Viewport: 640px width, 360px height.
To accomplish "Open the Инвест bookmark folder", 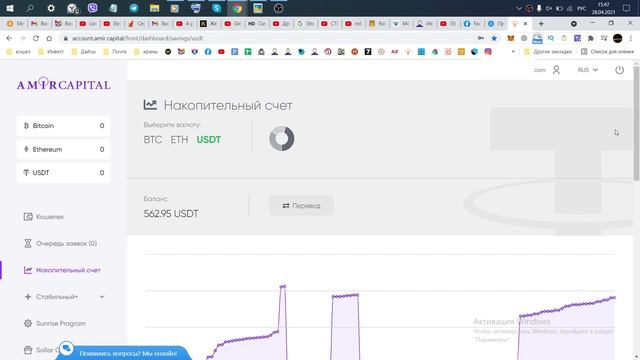I will [x=51, y=51].
